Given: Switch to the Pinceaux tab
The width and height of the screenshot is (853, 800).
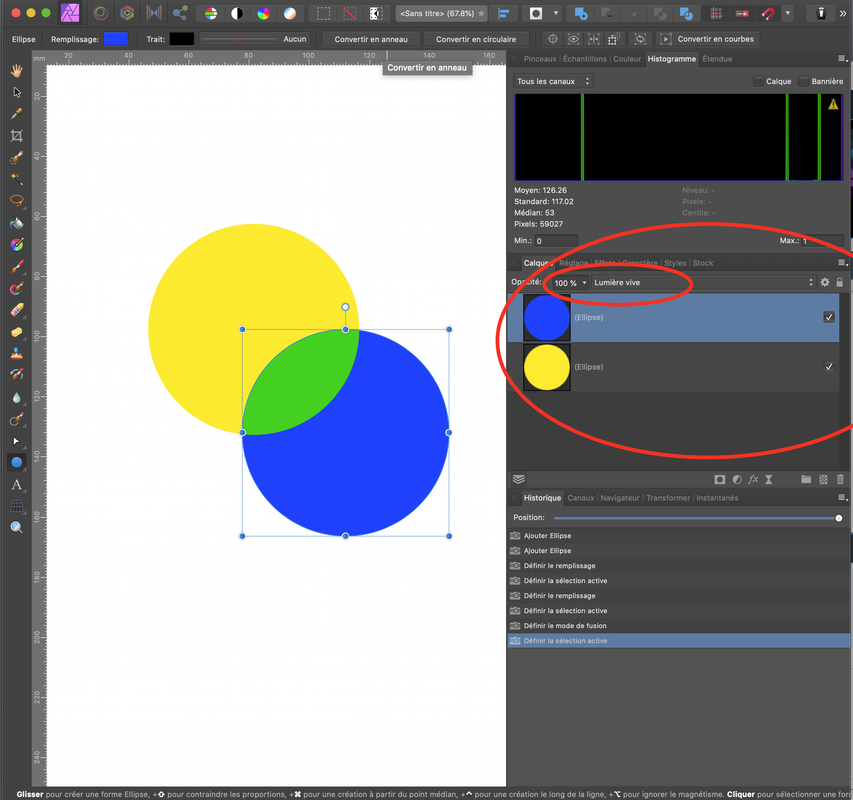Looking at the screenshot, I should click(x=540, y=59).
